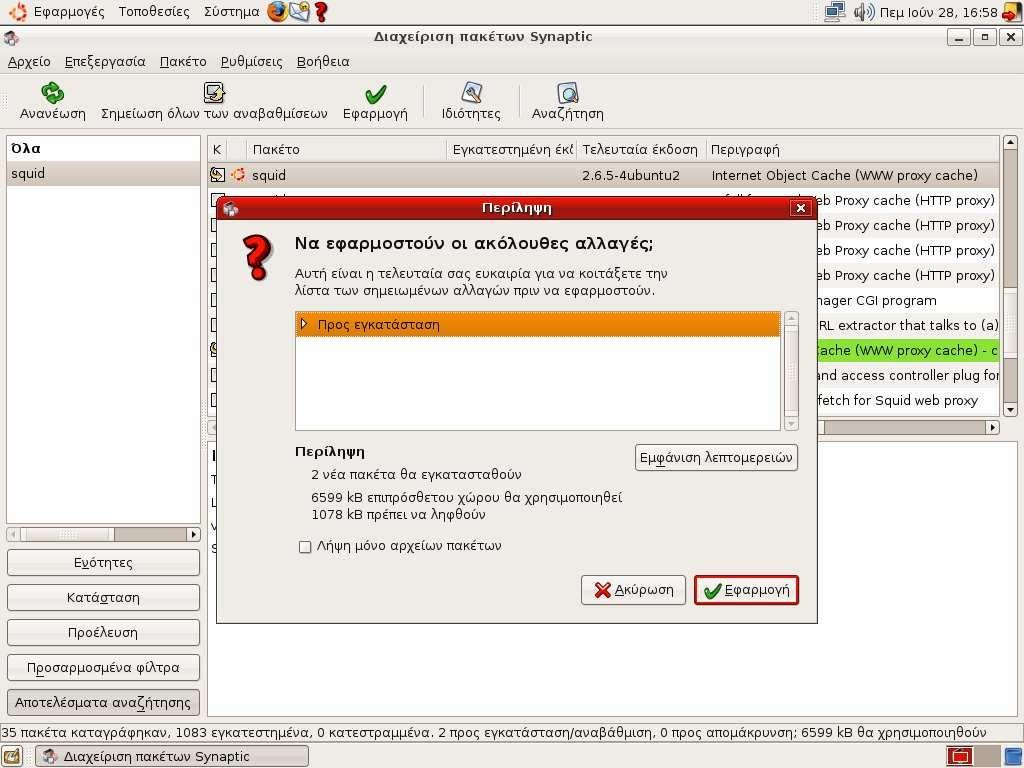Open the Βοήθεια menu
The height and width of the screenshot is (768, 1024).
[x=323, y=61]
